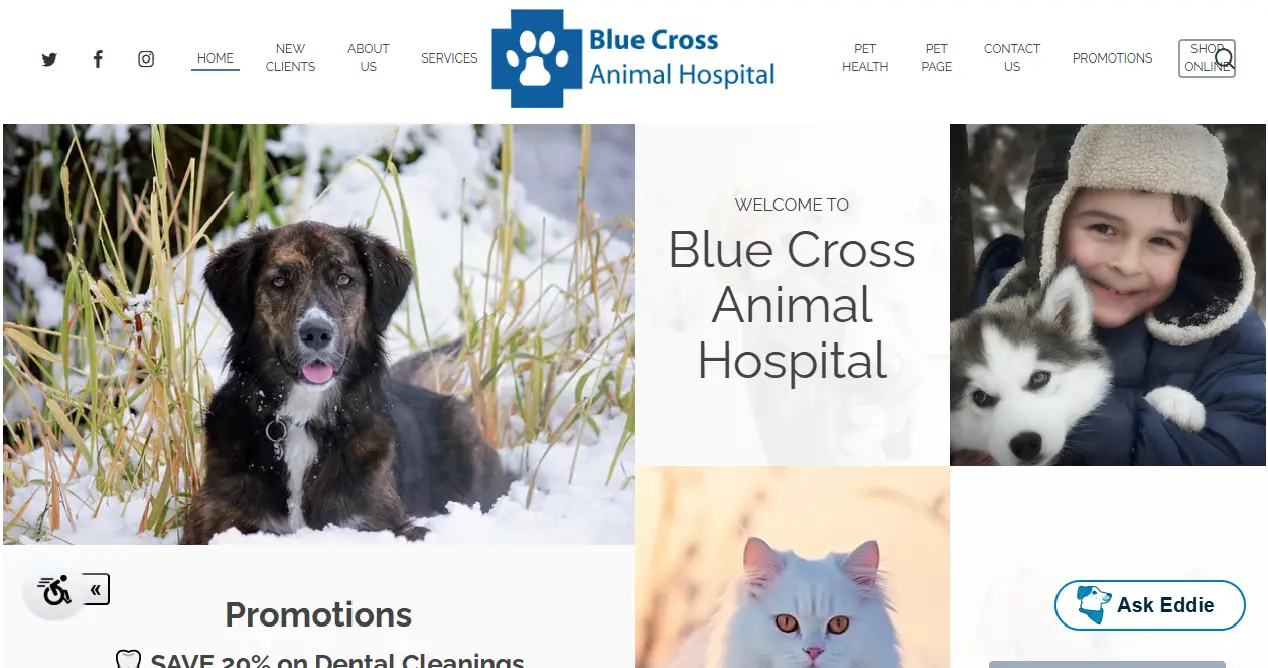Screen dimensions: 1268x668
Task: Click the boy with husky photo
Action: 1108,295
